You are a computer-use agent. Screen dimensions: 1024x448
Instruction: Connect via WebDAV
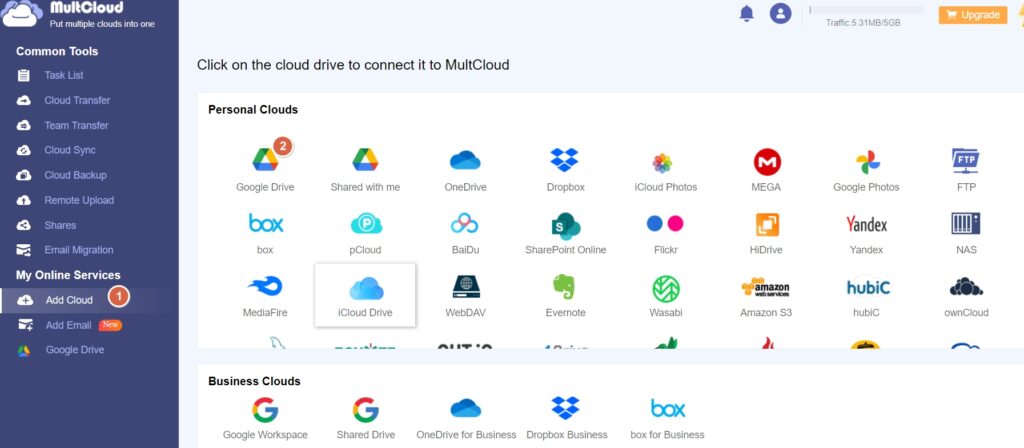point(466,295)
